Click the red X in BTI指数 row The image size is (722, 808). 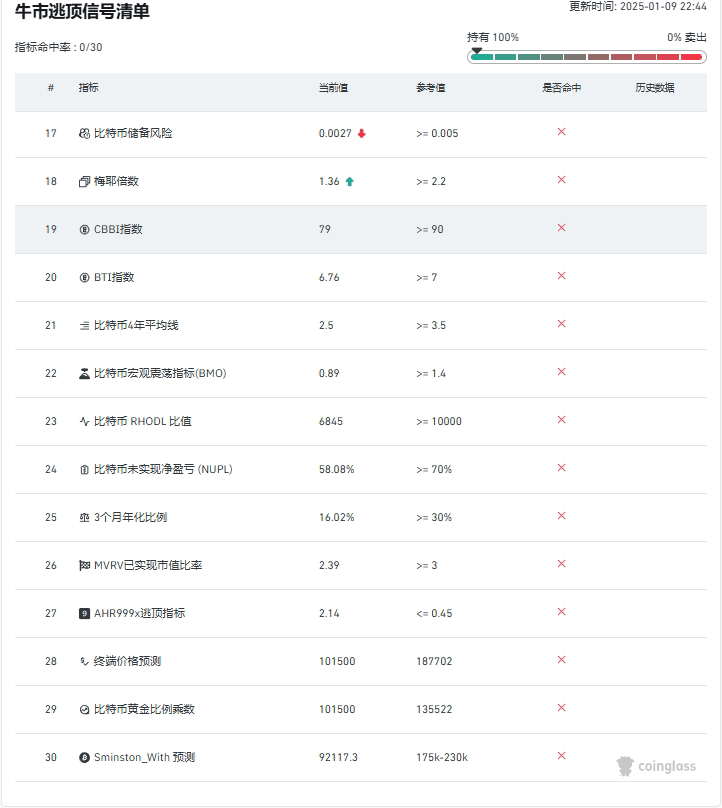pos(562,276)
